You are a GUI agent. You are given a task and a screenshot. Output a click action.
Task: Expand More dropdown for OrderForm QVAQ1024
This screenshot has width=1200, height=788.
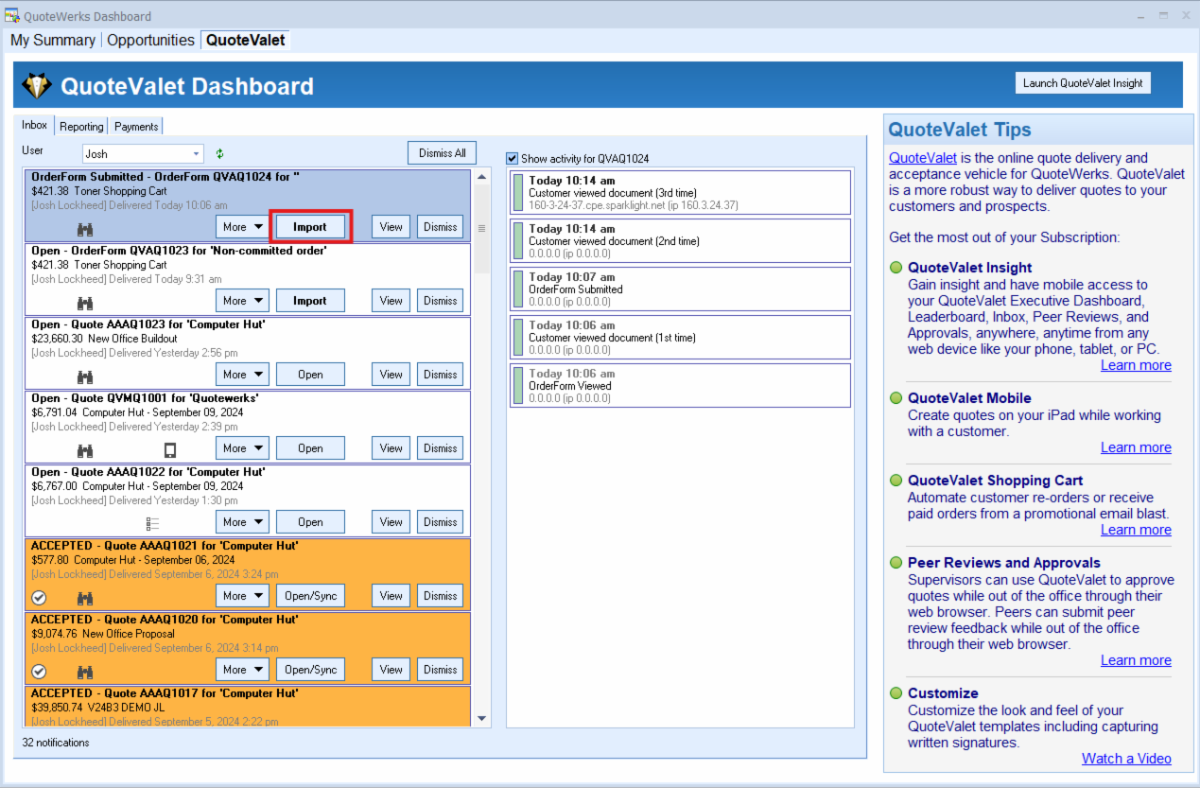point(243,227)
